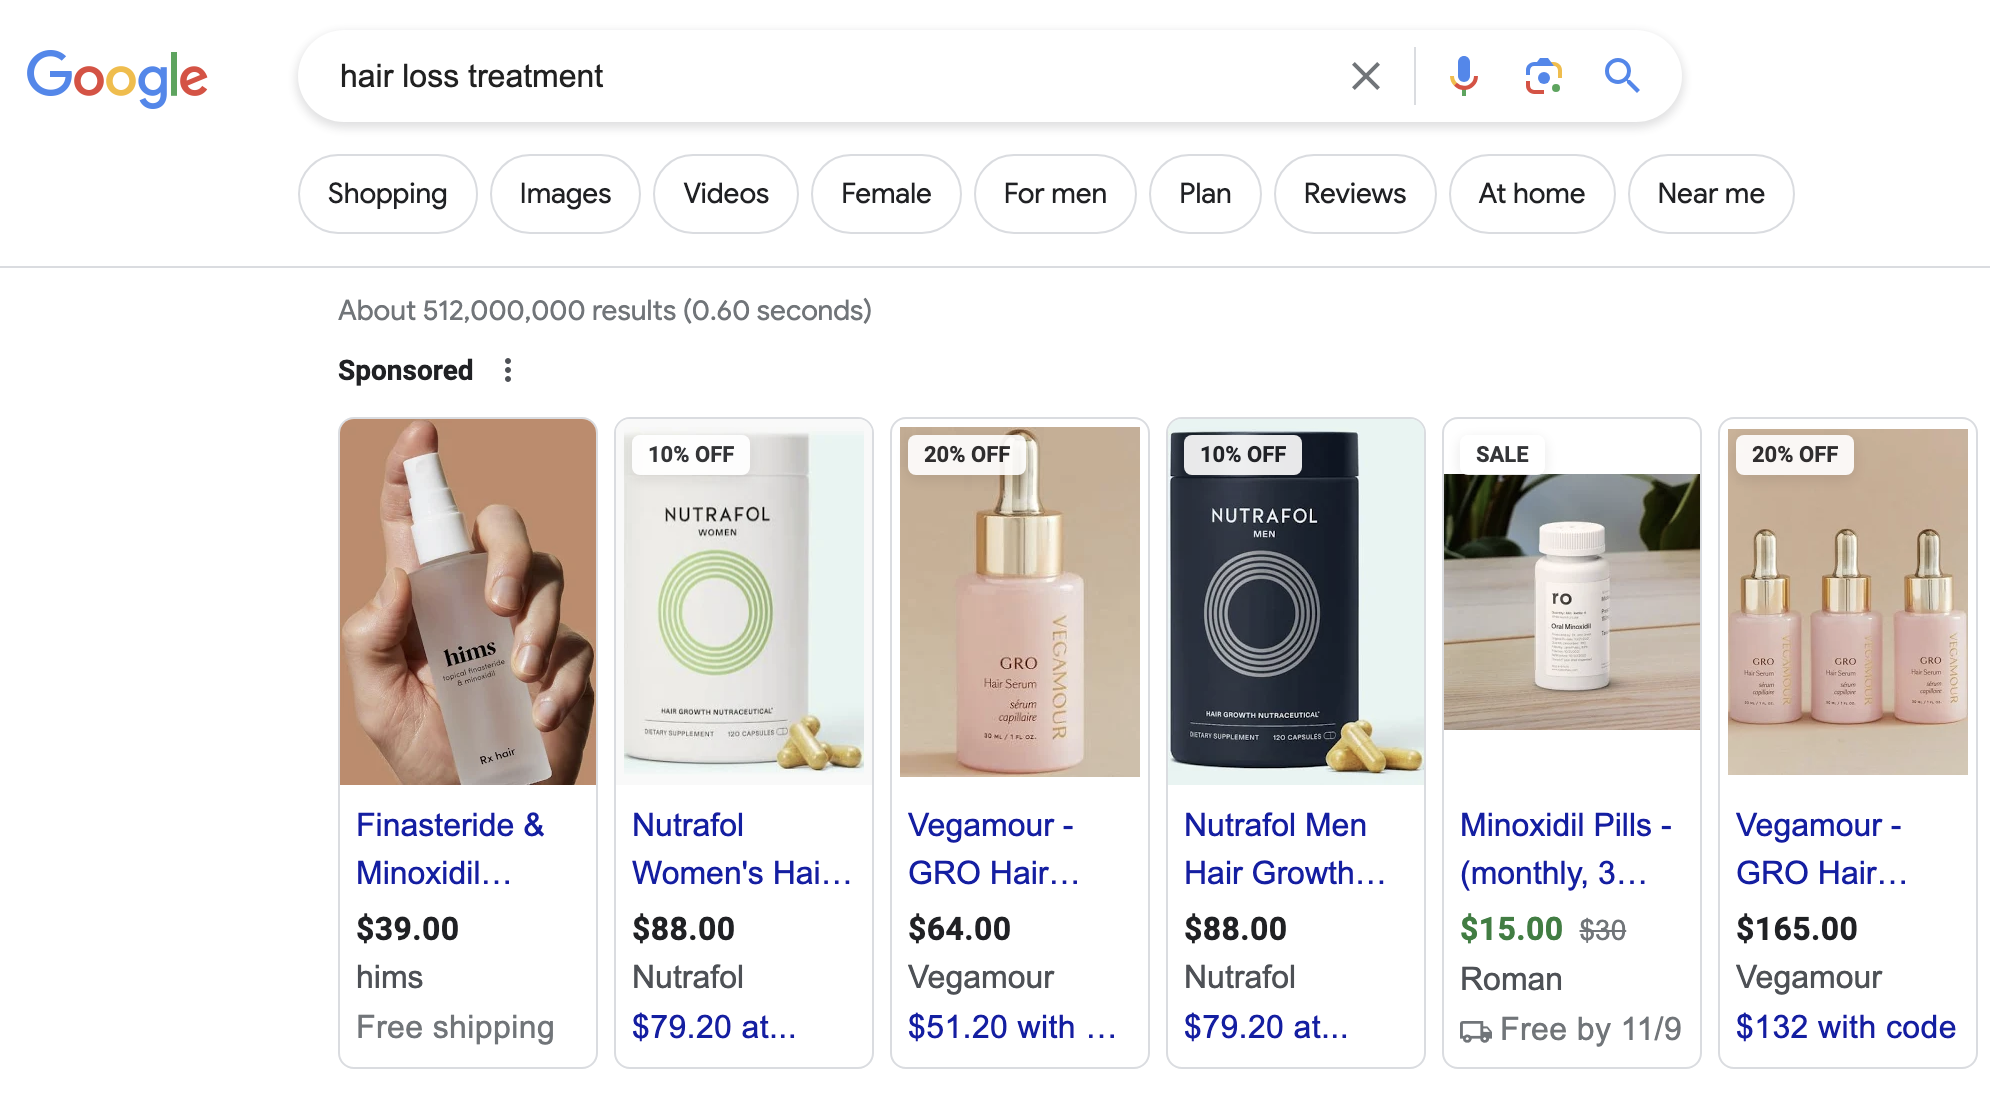Apply the For men filter chip
The height and width of the screenshot is (1098, 1990).
[x=1055, y=194]
